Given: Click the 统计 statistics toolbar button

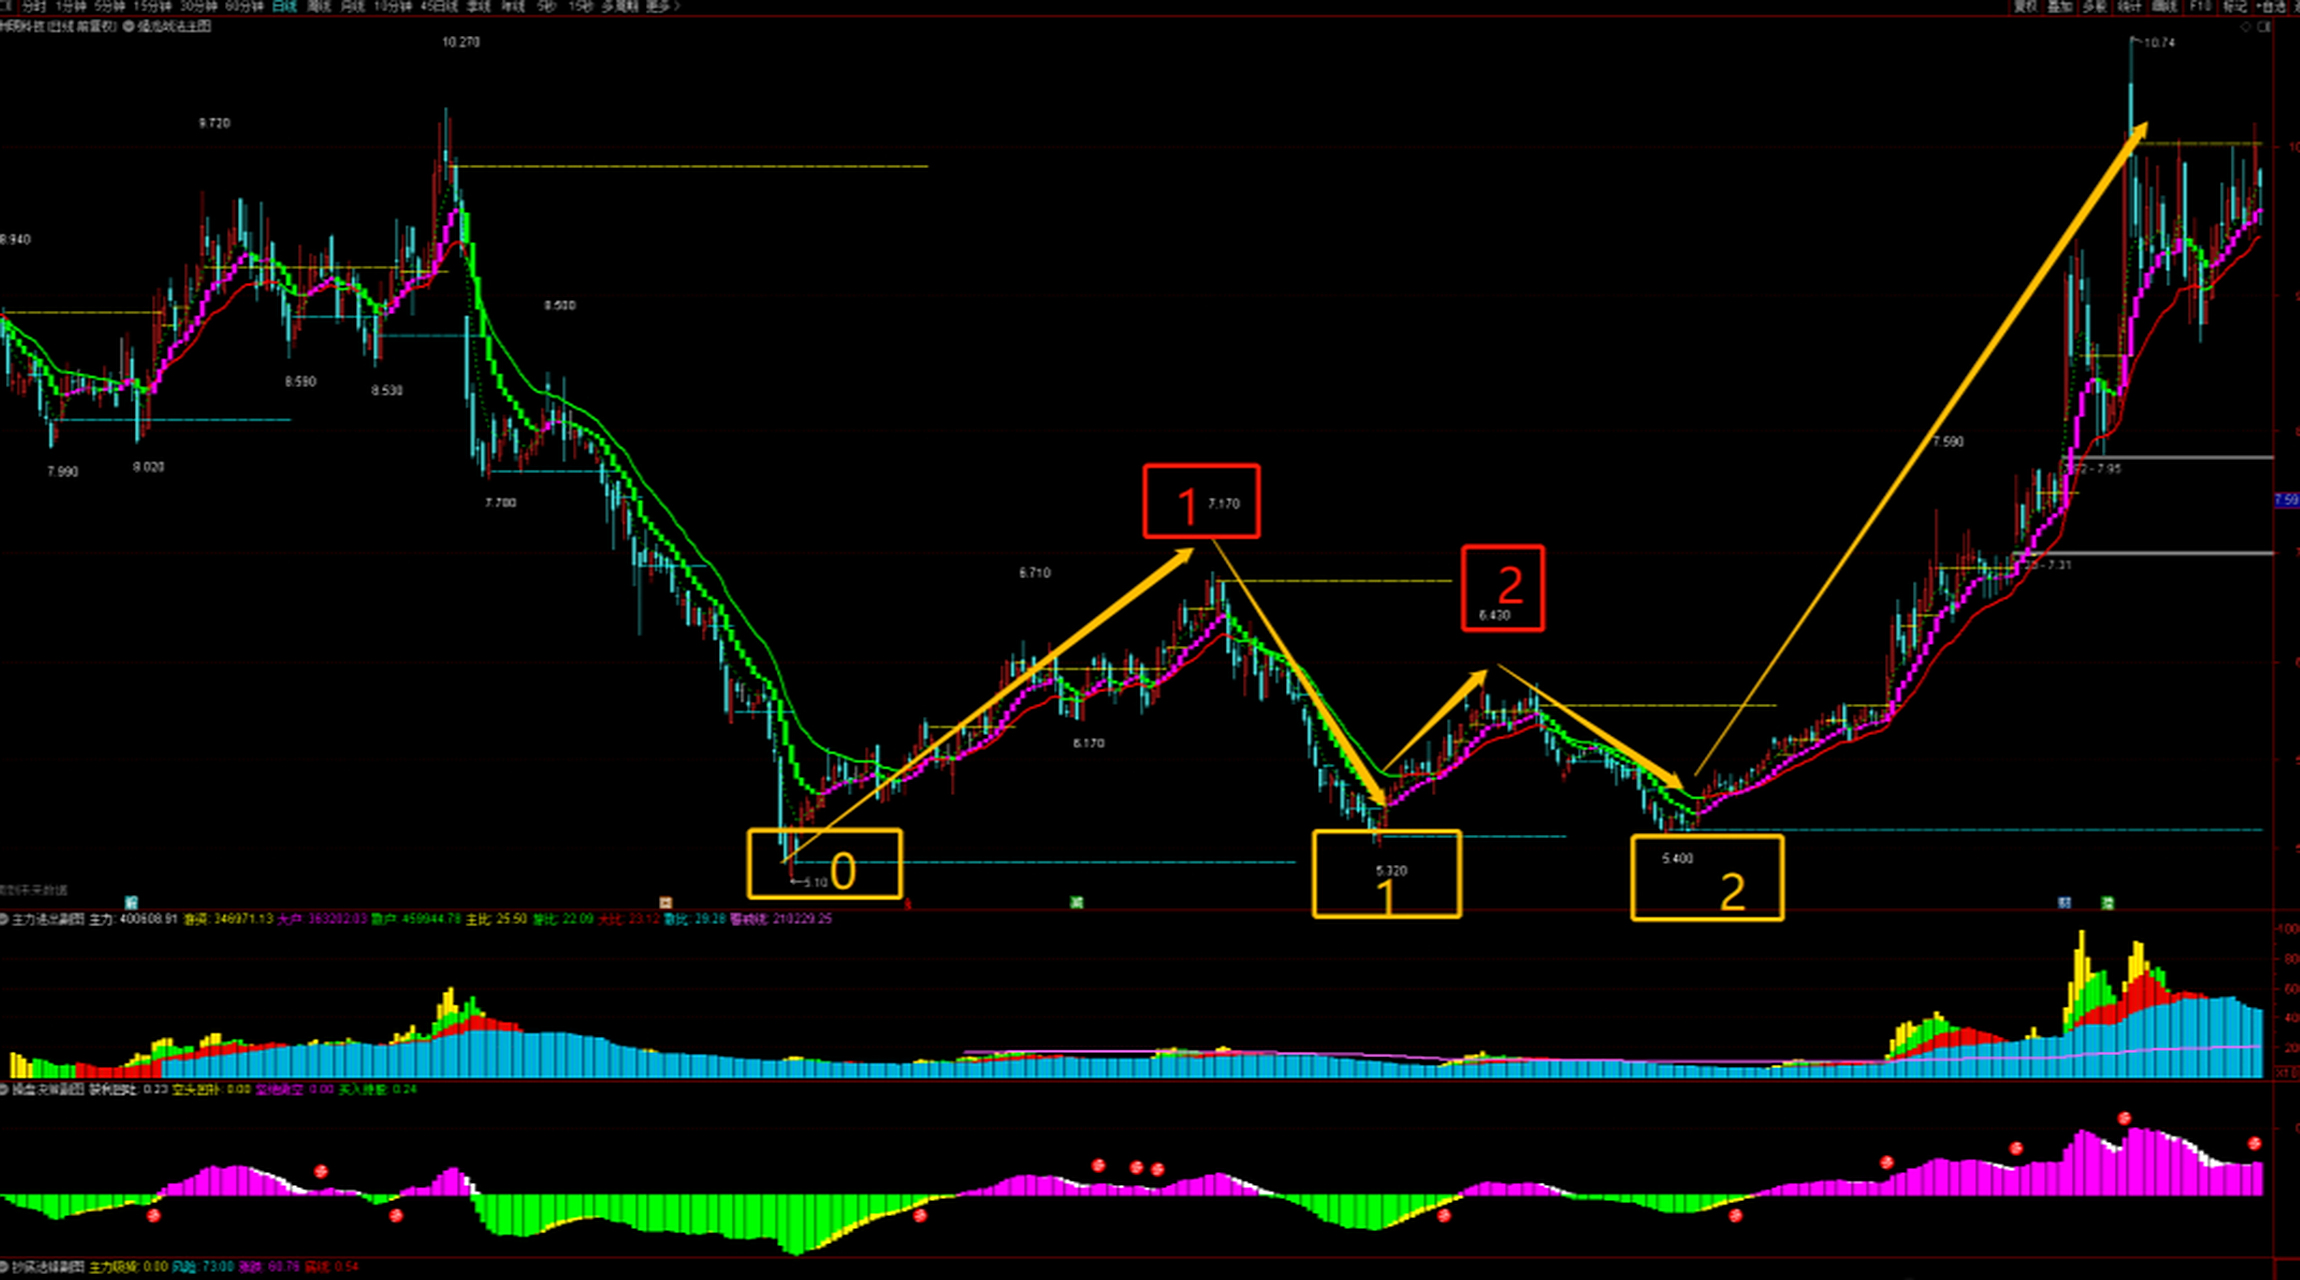Looking at the screenshot, I should (2130, 6).
